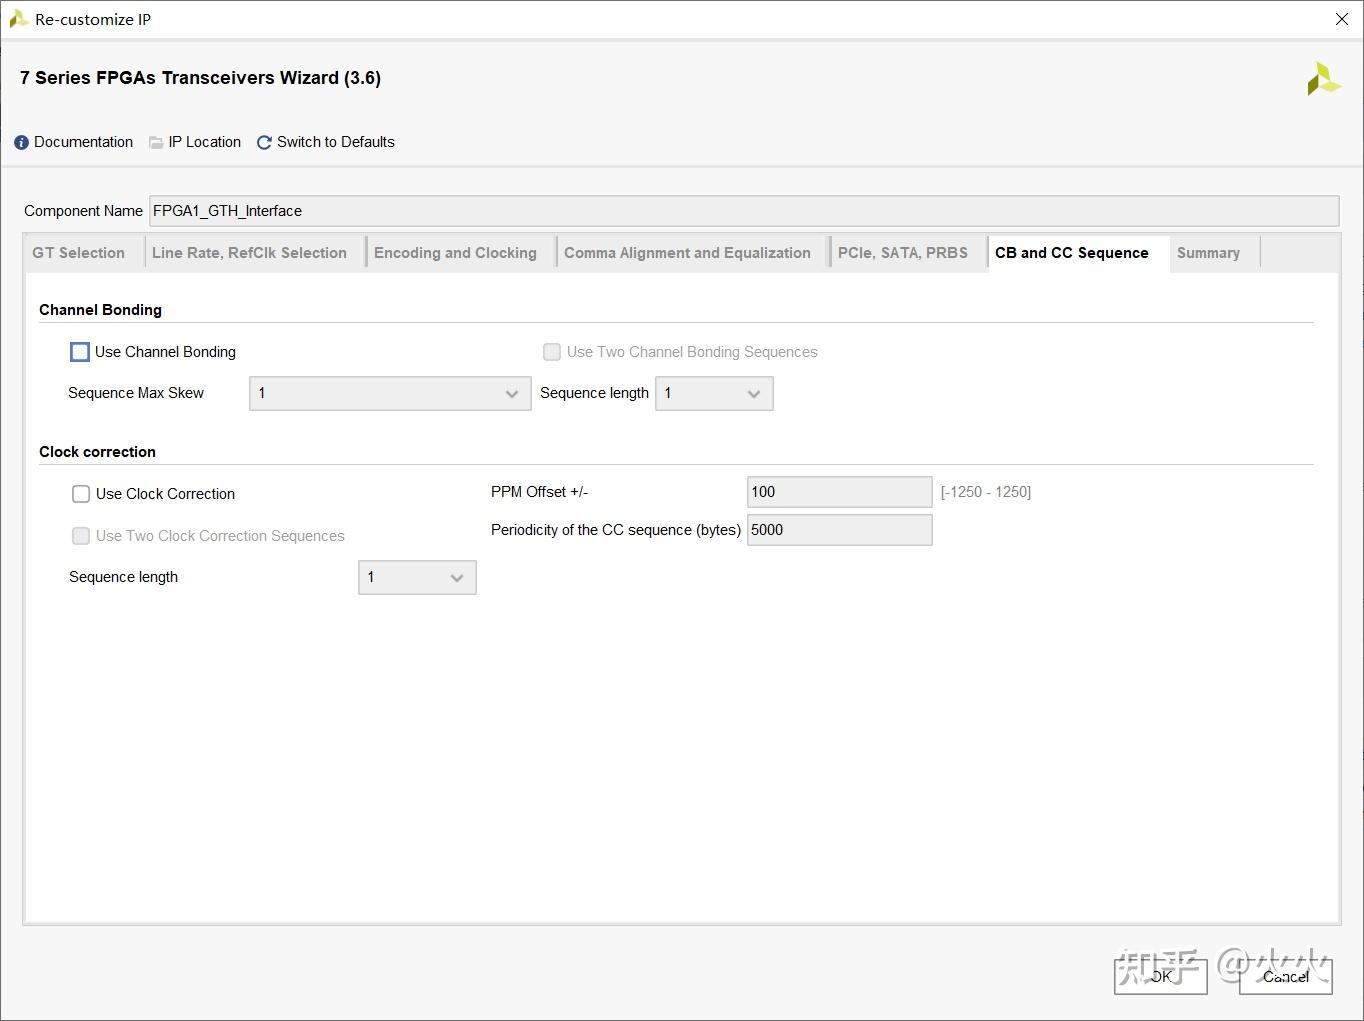Click the Xilinx logo in header
This screenshot has height=1021, width=1364.
coord(1323,80)
